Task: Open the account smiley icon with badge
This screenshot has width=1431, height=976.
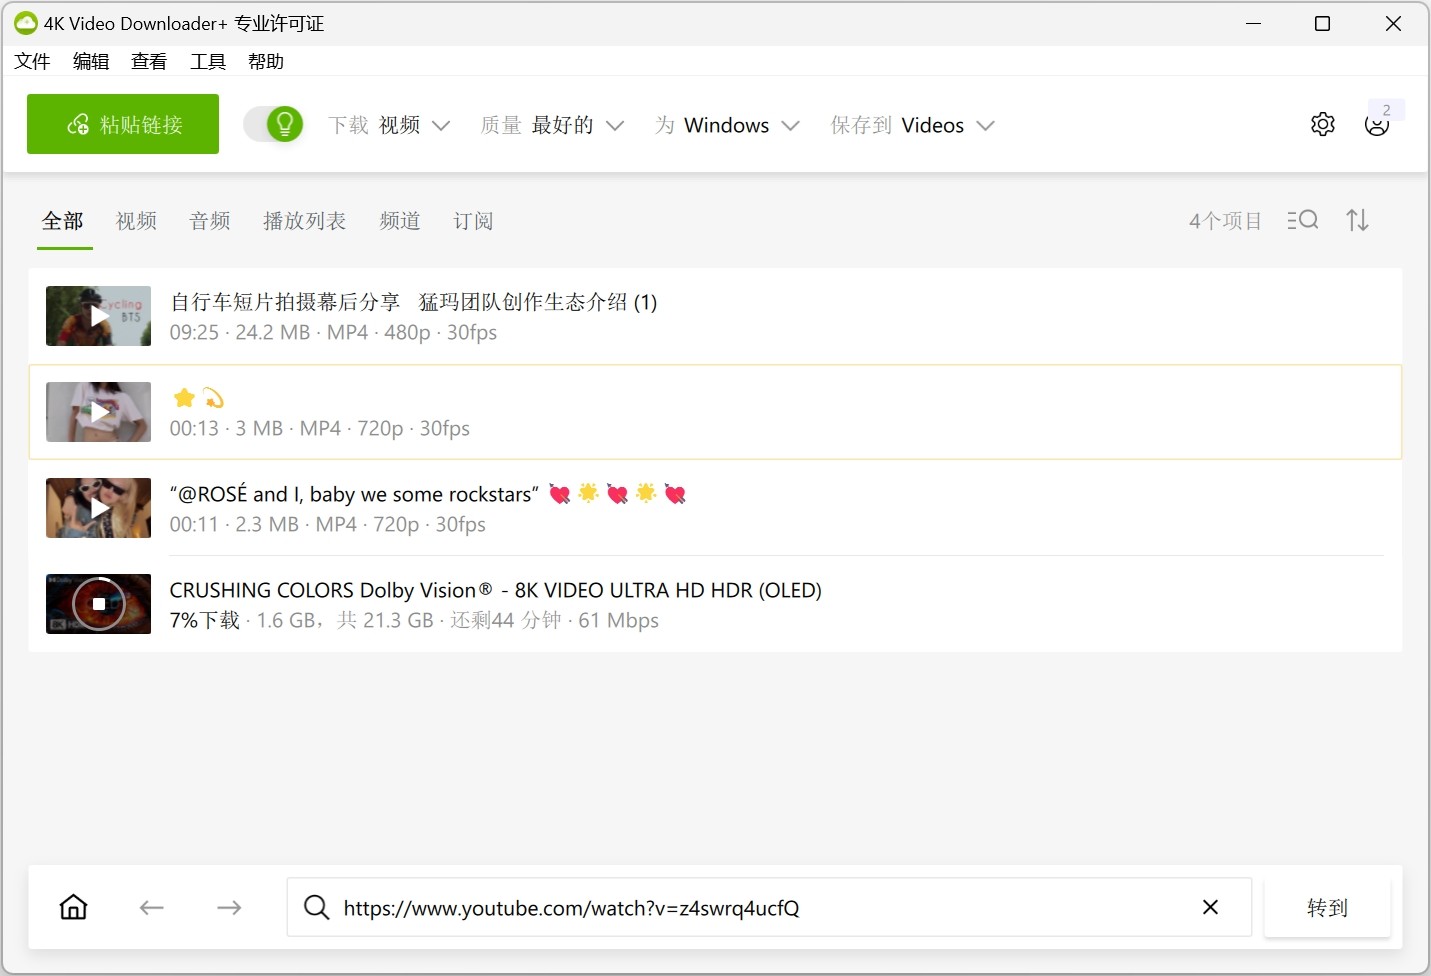Action: coord(1377,124)
